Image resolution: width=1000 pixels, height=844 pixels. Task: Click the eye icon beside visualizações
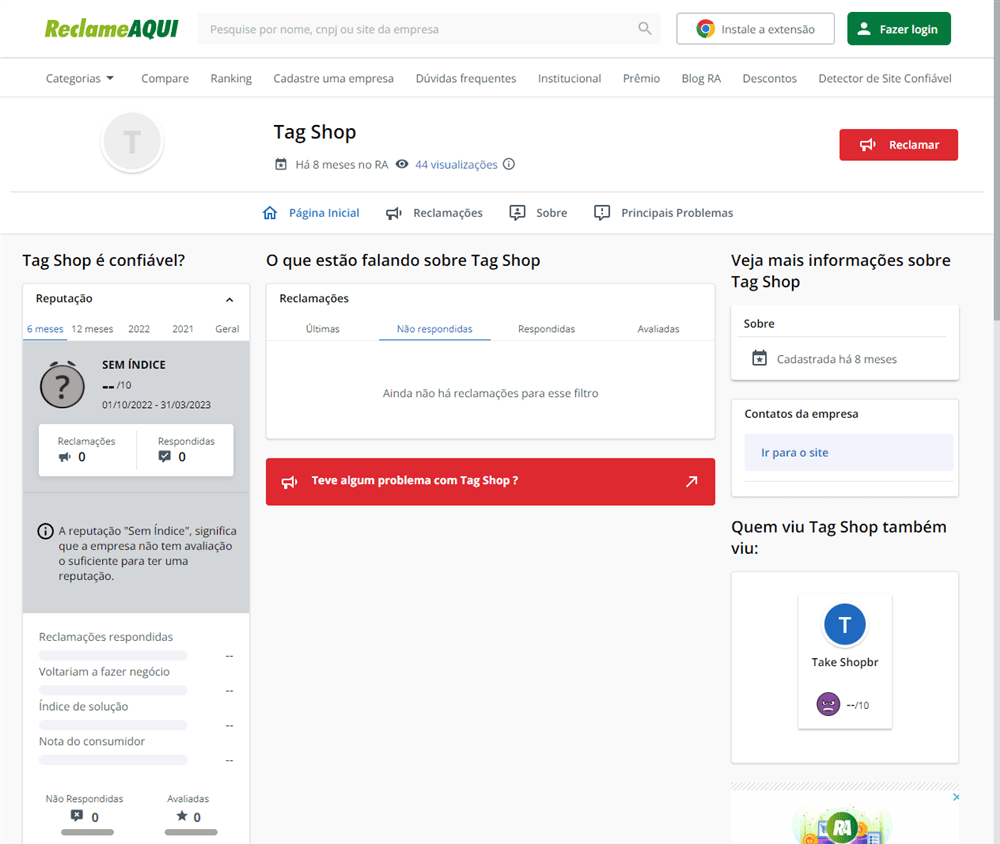(x=402, y=164)
